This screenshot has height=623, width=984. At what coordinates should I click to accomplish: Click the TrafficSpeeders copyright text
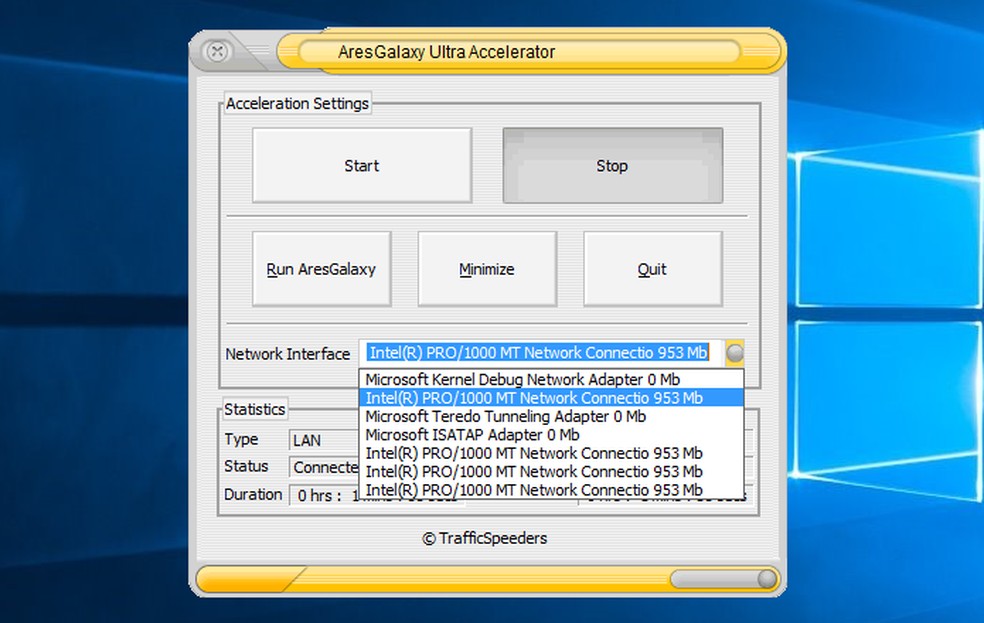tap(484, 538)
